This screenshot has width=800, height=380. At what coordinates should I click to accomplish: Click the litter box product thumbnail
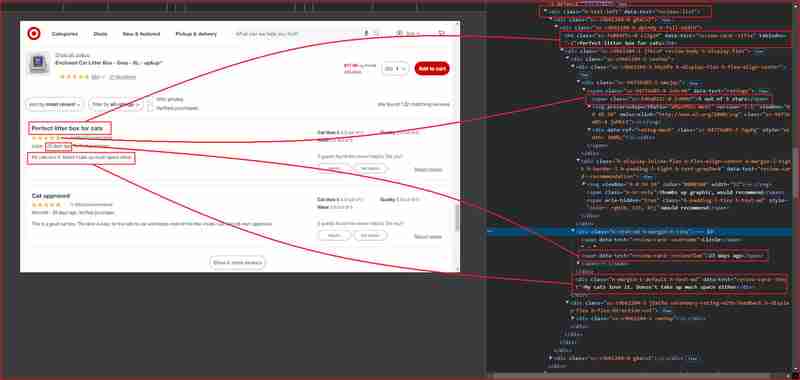(38, 64)
